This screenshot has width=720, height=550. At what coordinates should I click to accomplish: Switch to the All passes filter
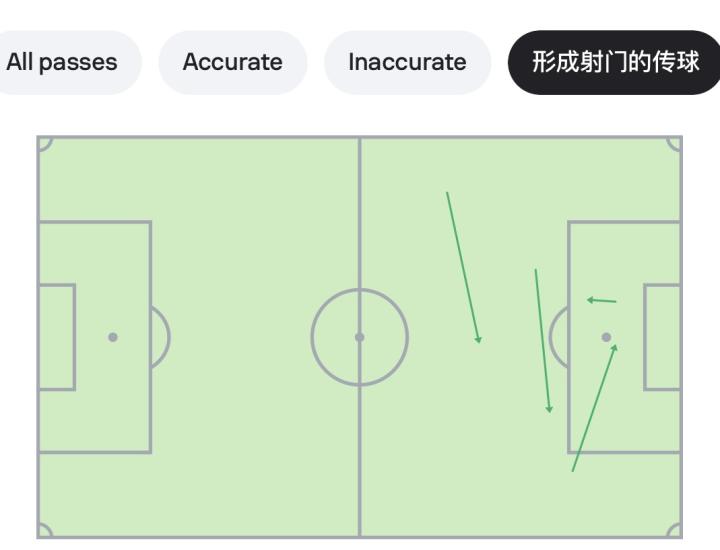(62, 62)
